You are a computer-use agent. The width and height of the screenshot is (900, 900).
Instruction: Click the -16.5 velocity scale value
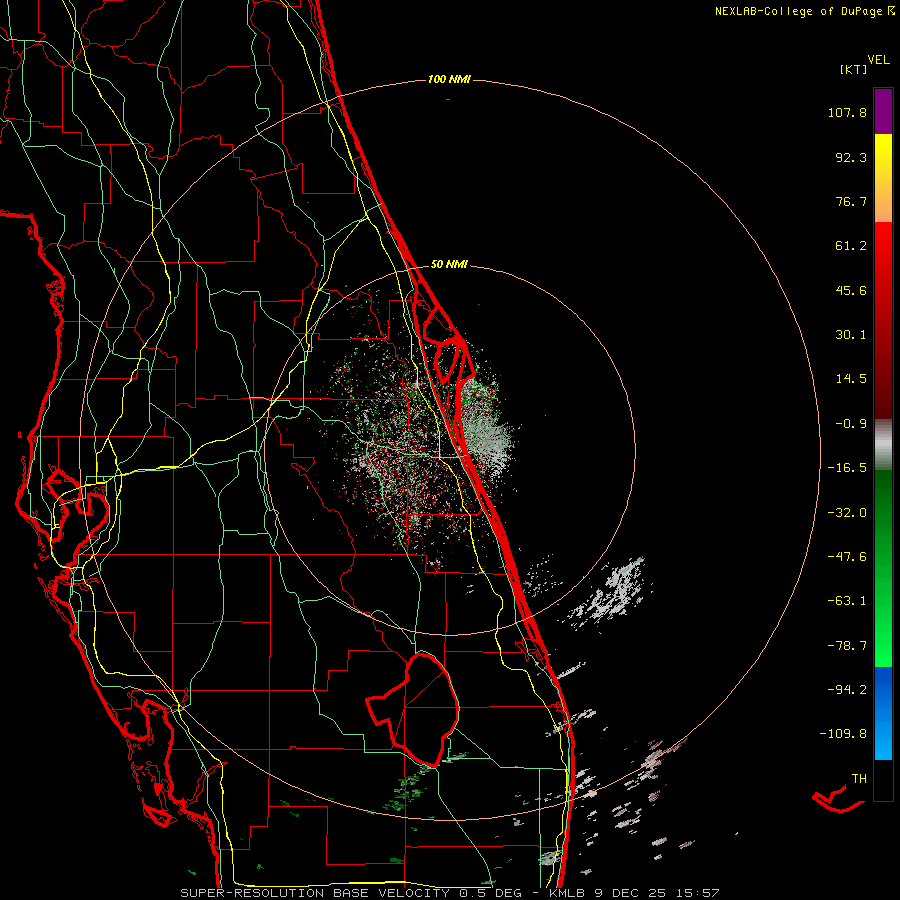pos(847,468)
